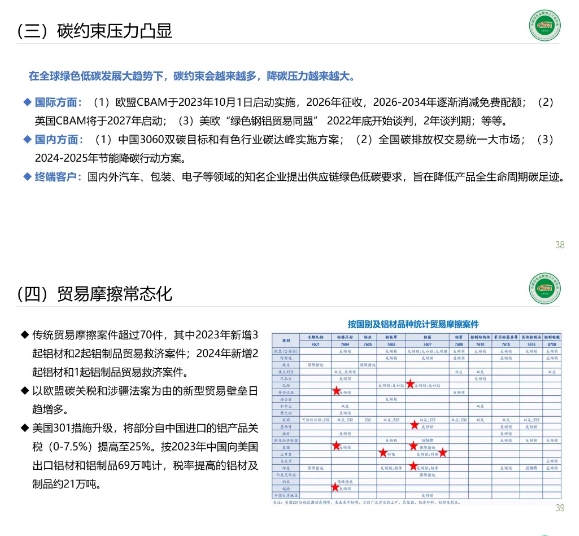
Task: Select the heading (三) 碳约束压力凸显
Action: (95, 31)
